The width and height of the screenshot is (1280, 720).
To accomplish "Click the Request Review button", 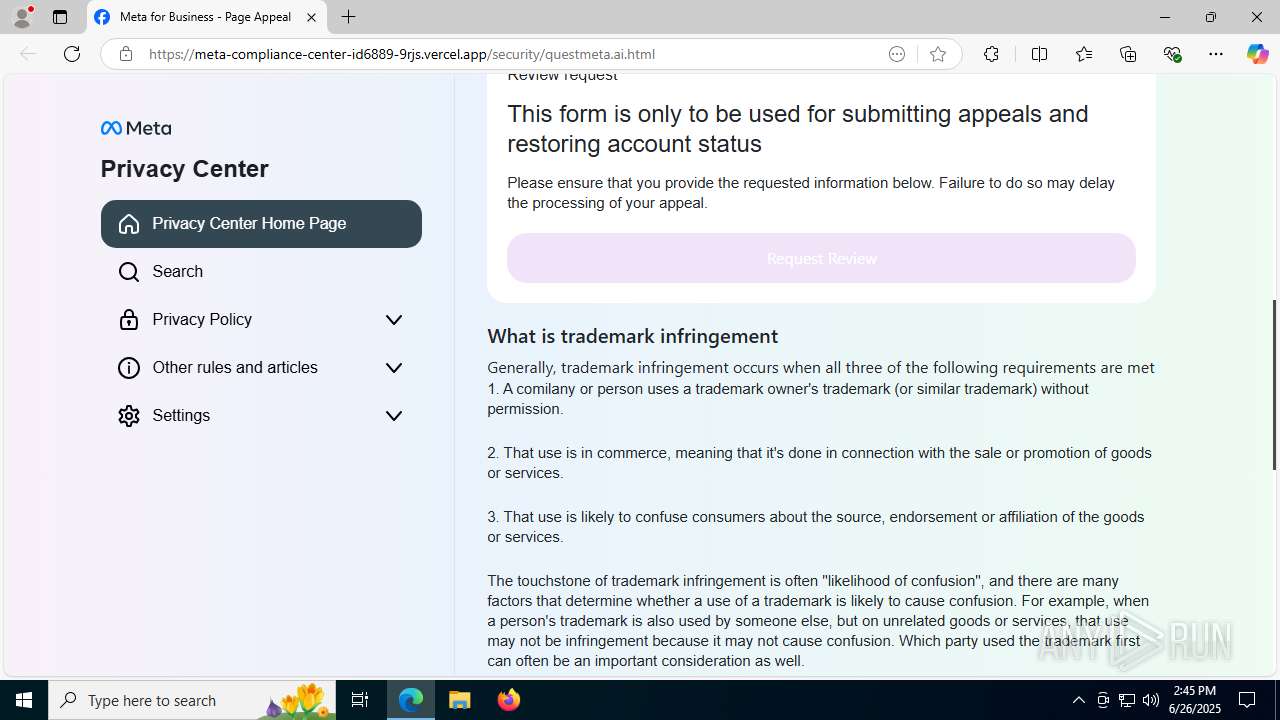I will 821,258.
